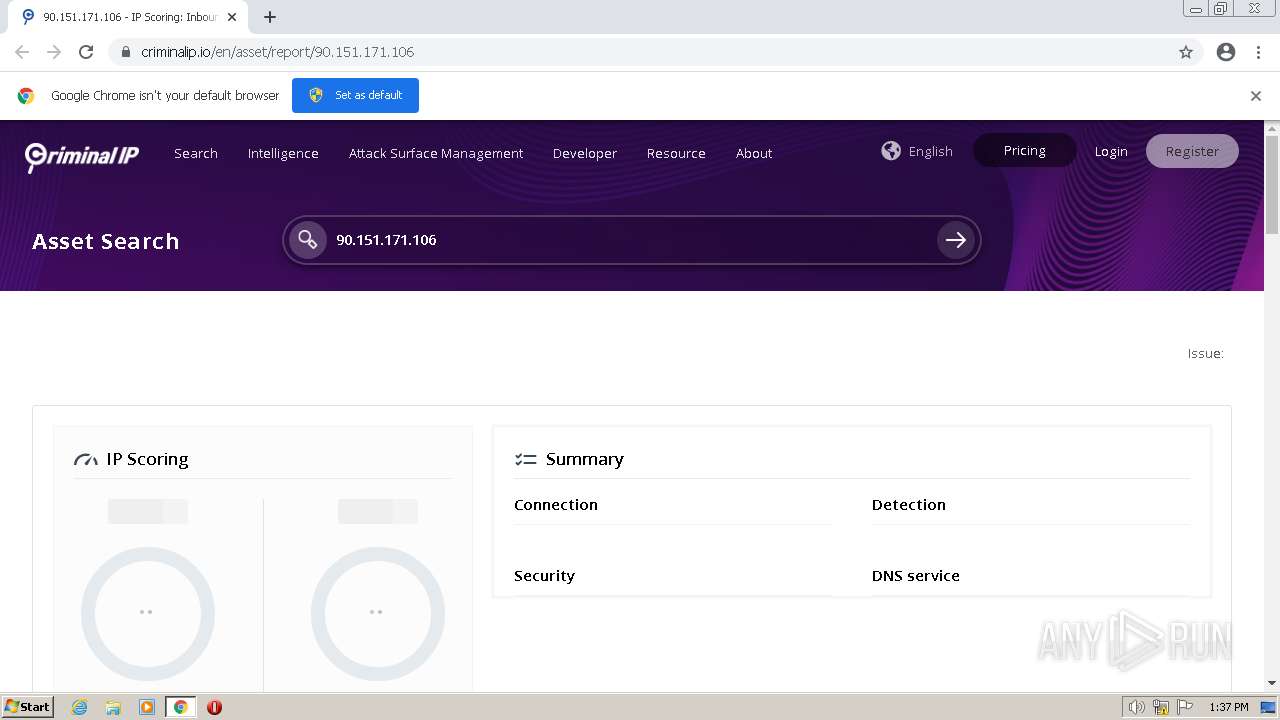1280x720 pixels.
Task: Click the page vertical scrollbar
Action: click(1272, 185)
